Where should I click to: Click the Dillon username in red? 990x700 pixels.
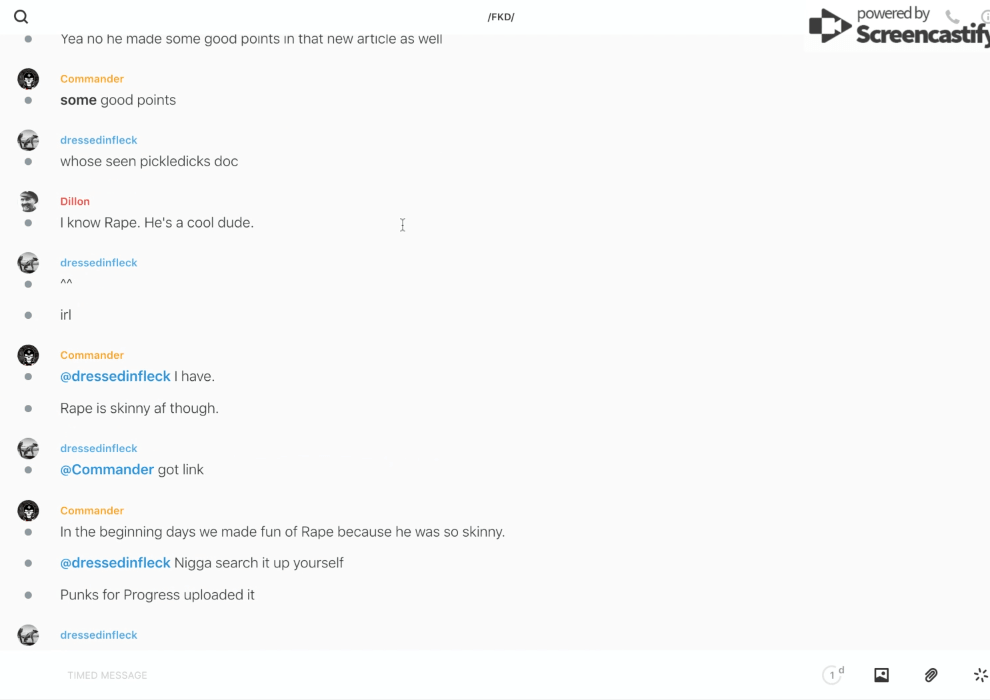pyautogui.click(x=75, y=201)
